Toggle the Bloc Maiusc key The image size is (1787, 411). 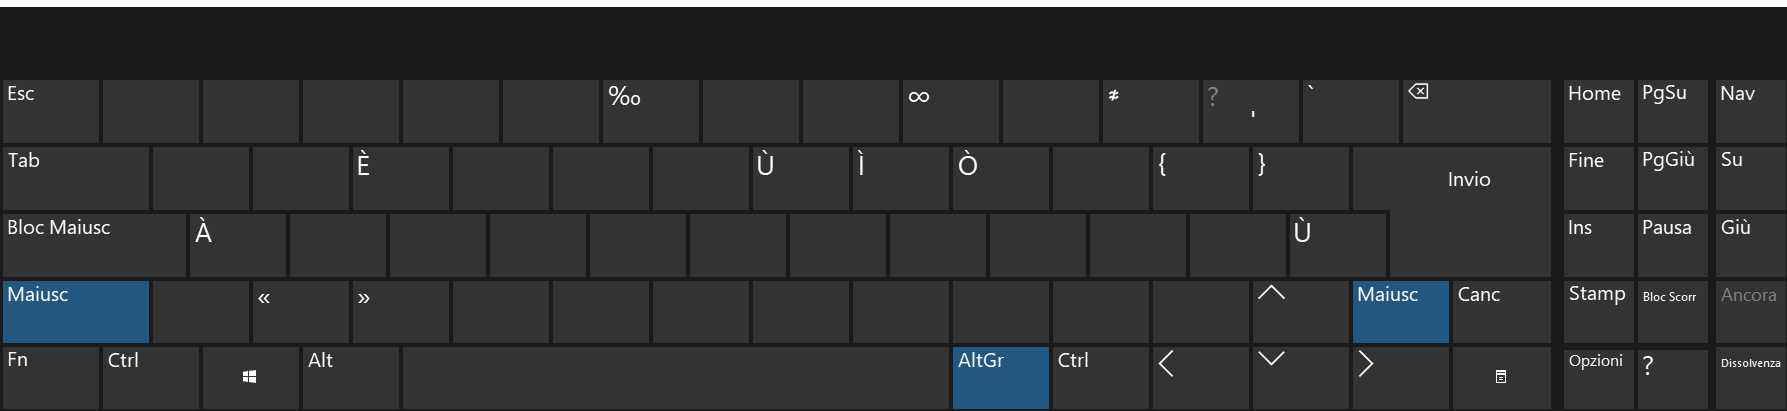point(94,245)
